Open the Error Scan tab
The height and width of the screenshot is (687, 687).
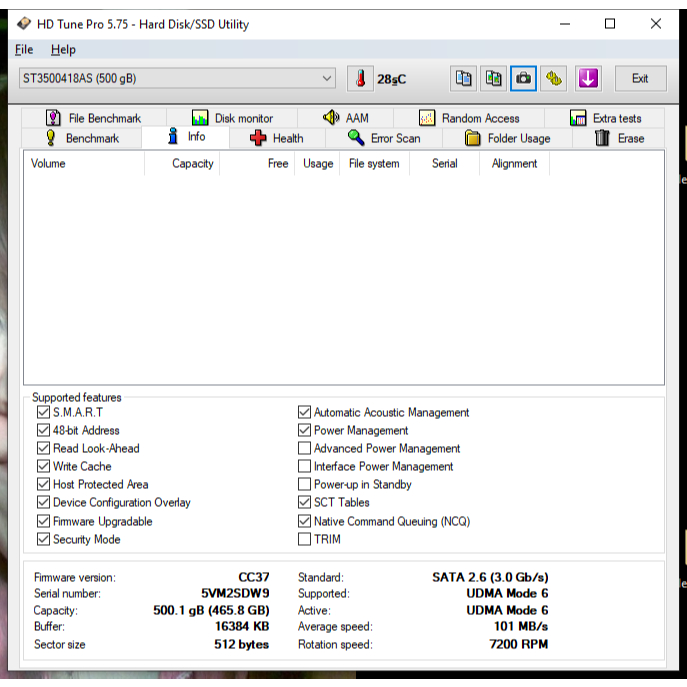(x=384, y=139)
